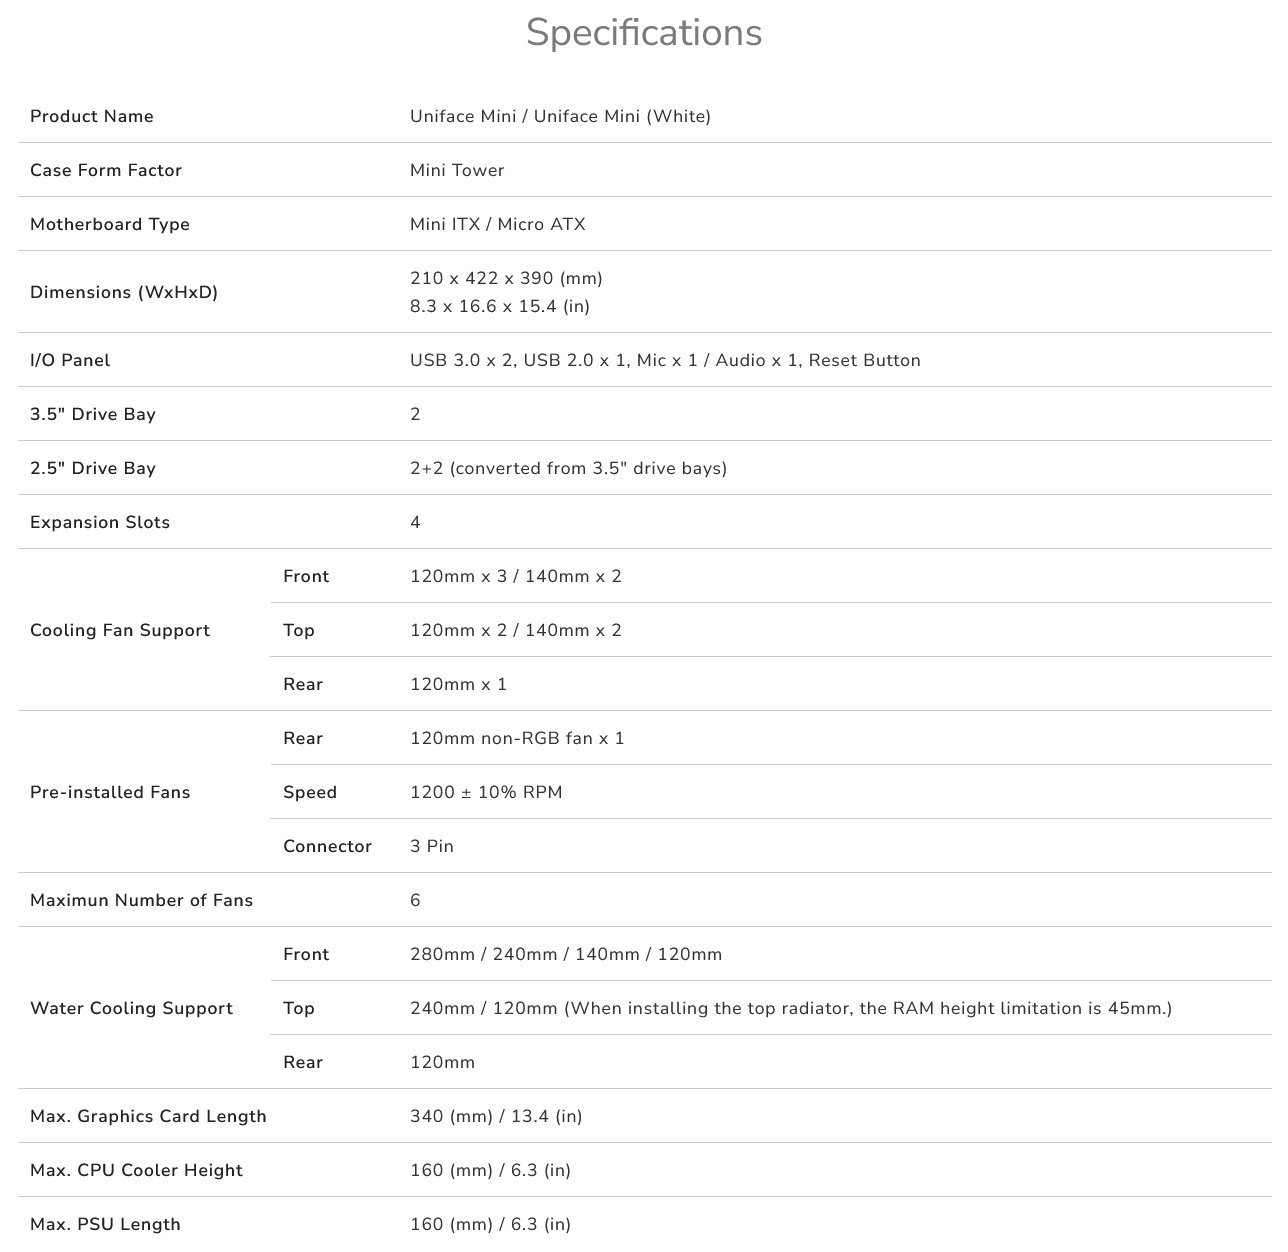Click the 3.5" Drive Bay label
Image resolution: width=1288 pixels, height=1252 pixels.
[93, 414]
